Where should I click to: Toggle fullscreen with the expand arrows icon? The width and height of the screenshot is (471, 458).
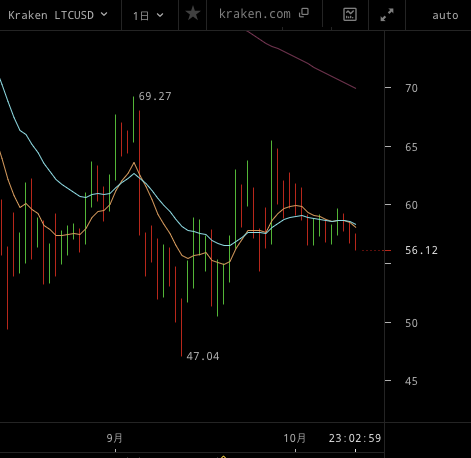(x=387, y=15)
